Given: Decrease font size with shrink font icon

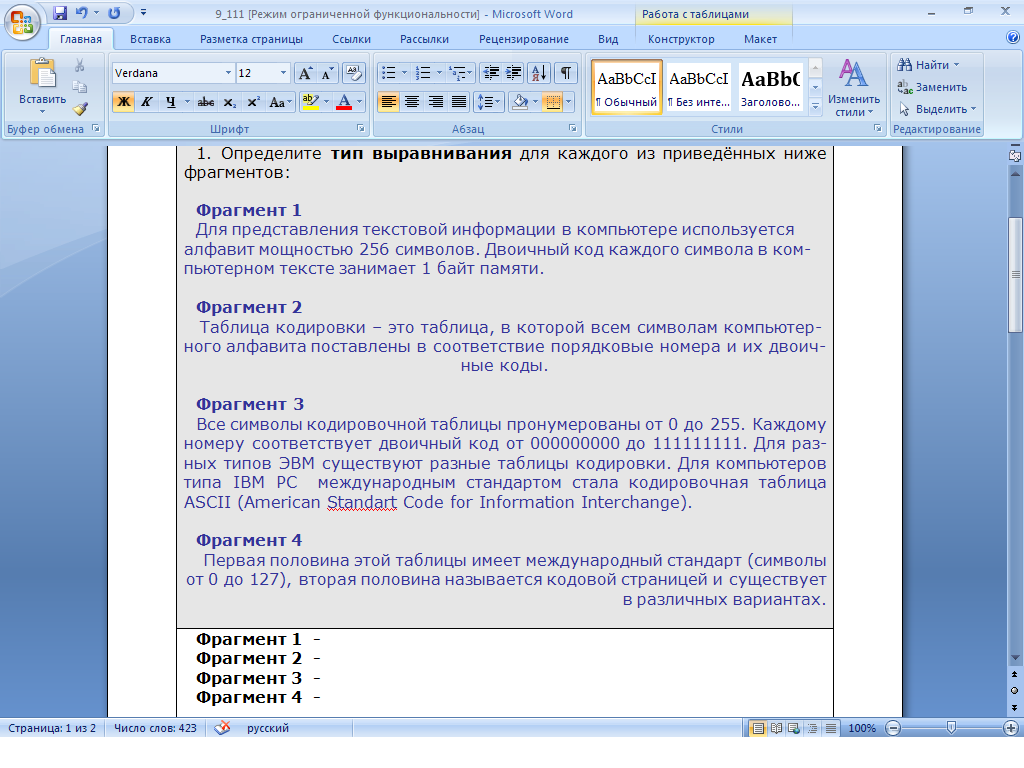Looking at the screenshot, I should tap(327, 73).
